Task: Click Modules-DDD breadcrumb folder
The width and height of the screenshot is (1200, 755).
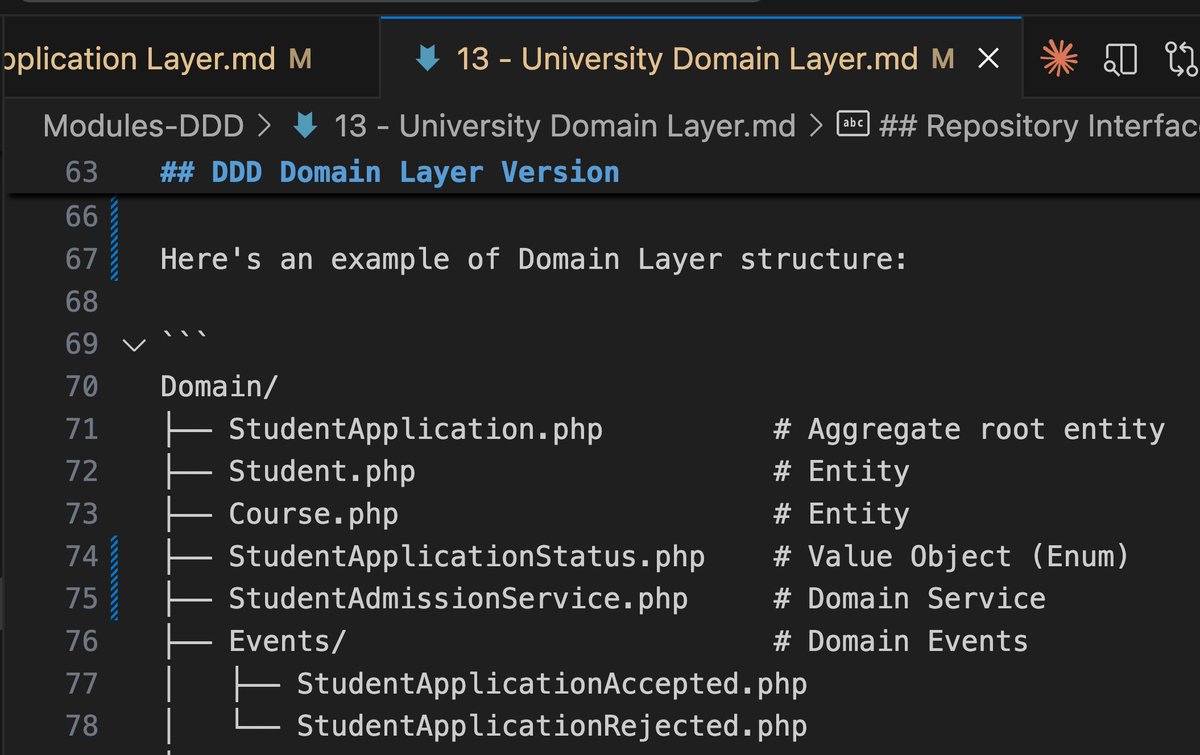Action: click(x=143, y=126)
